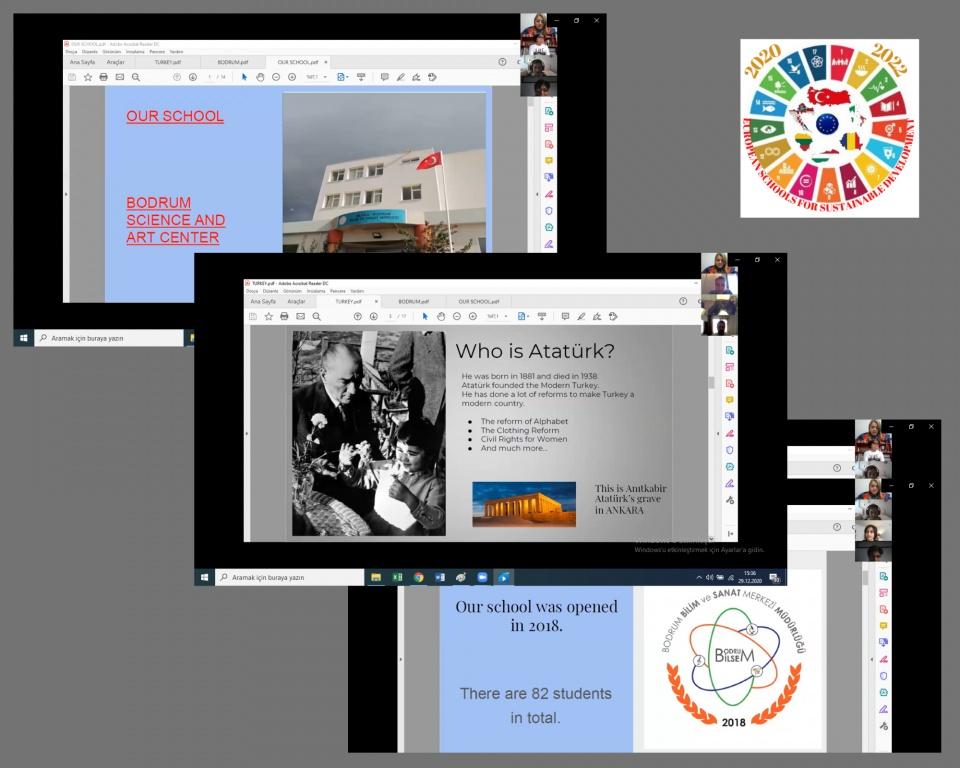Open Araçlar tab in the OUR SCHOOL.pdf window

point(116,62)
